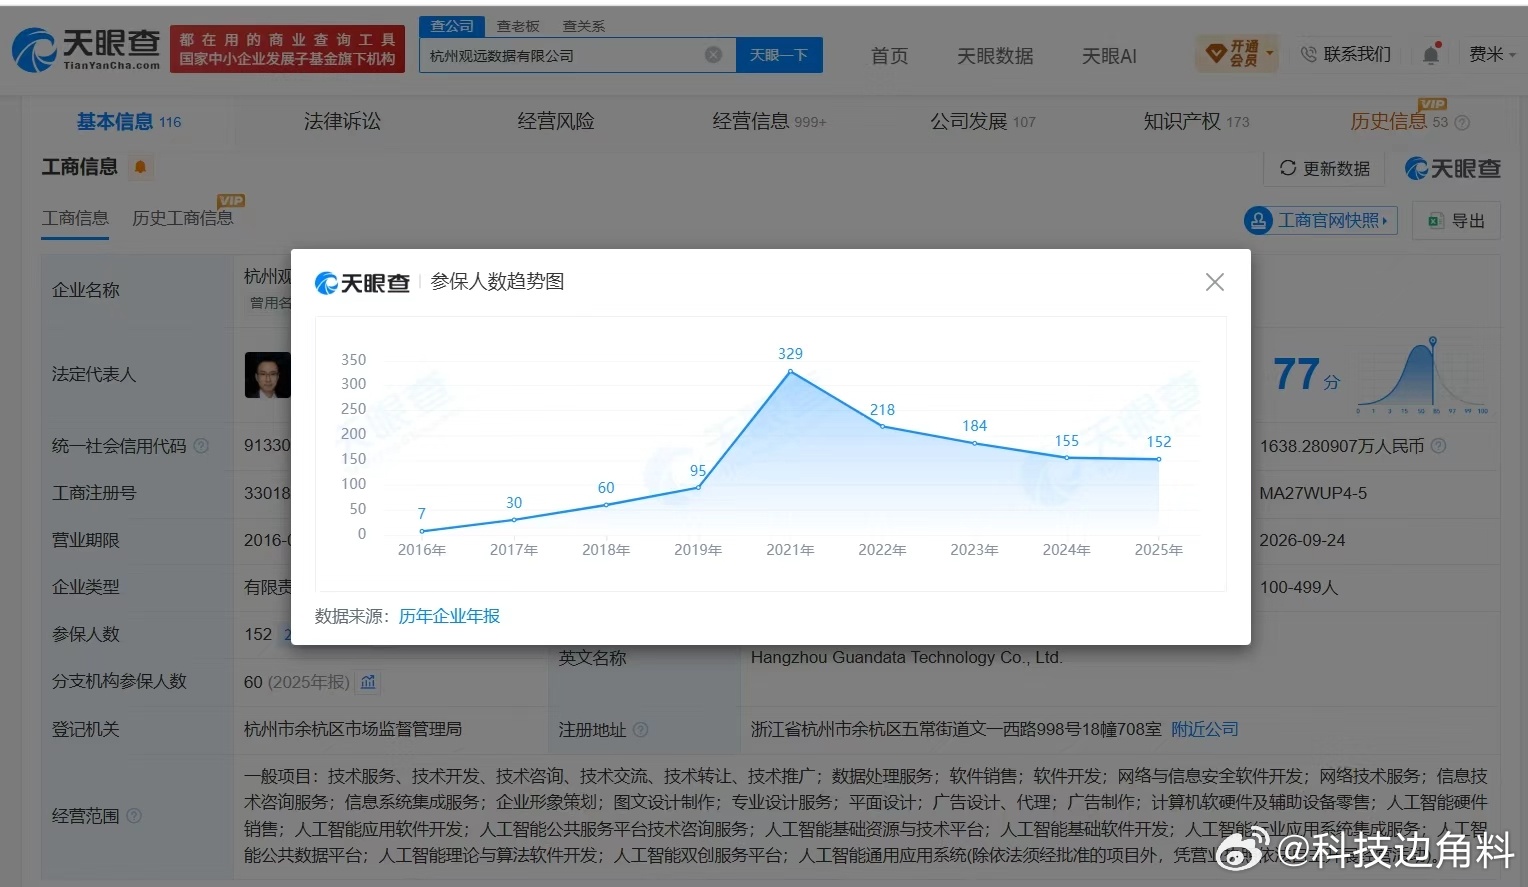Click the orange alert icon beside 工商信息 heading
This screenshot has width=1528, height=887.
140,167
